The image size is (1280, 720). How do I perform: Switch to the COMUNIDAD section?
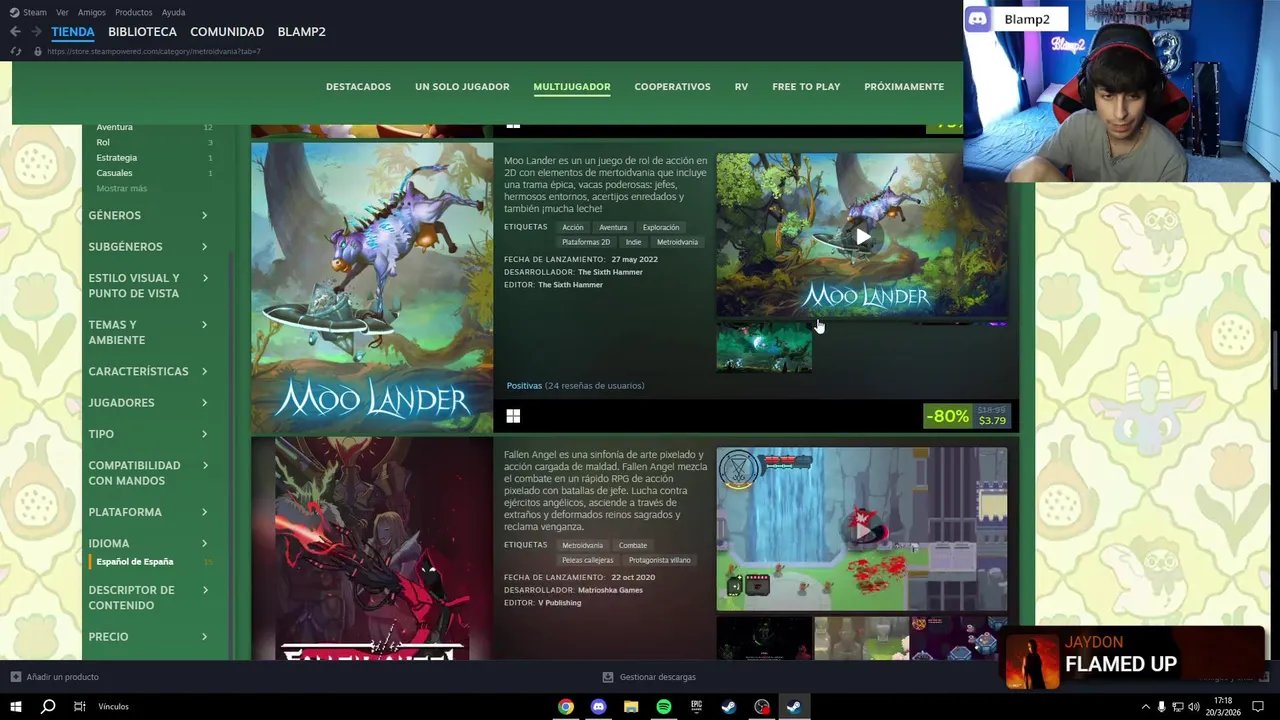tap(227, 31)
